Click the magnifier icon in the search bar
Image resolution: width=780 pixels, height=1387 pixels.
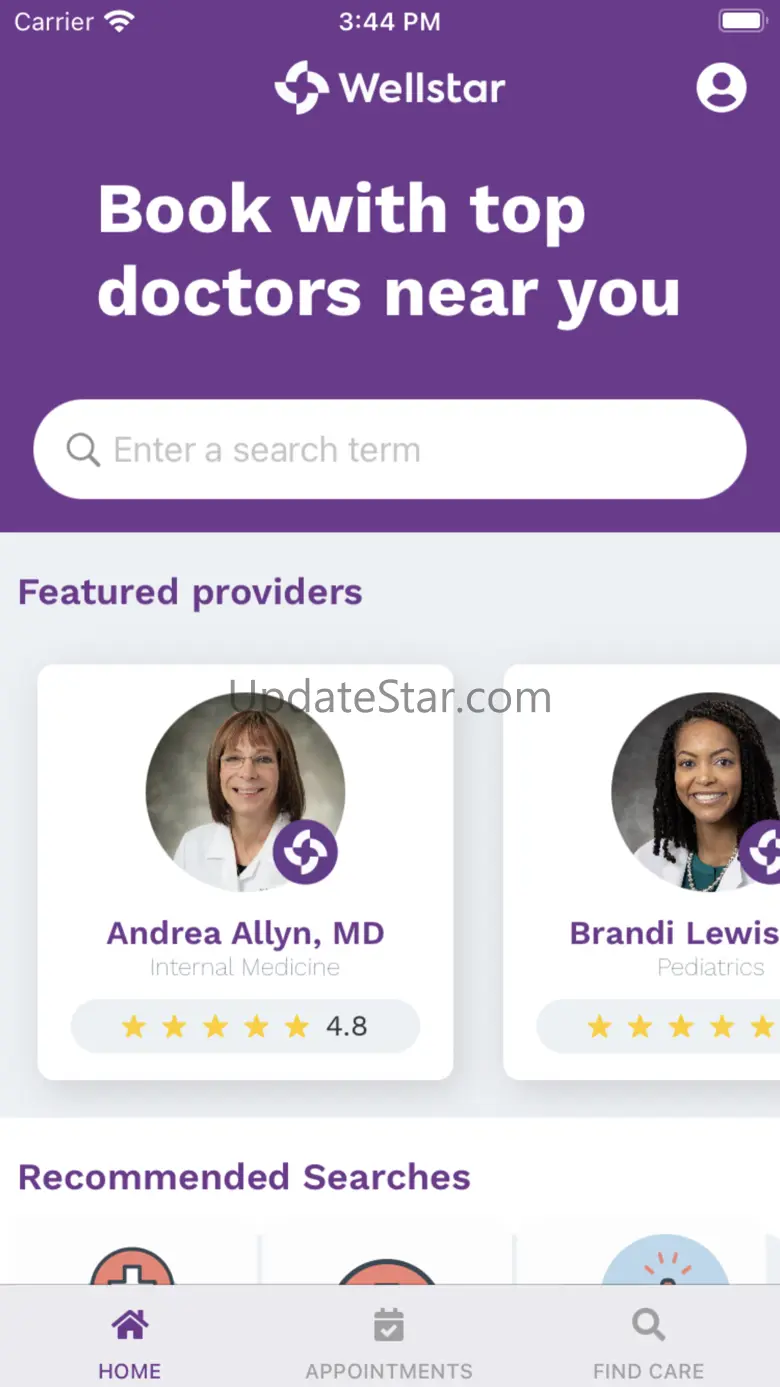[x=83, y=450]
